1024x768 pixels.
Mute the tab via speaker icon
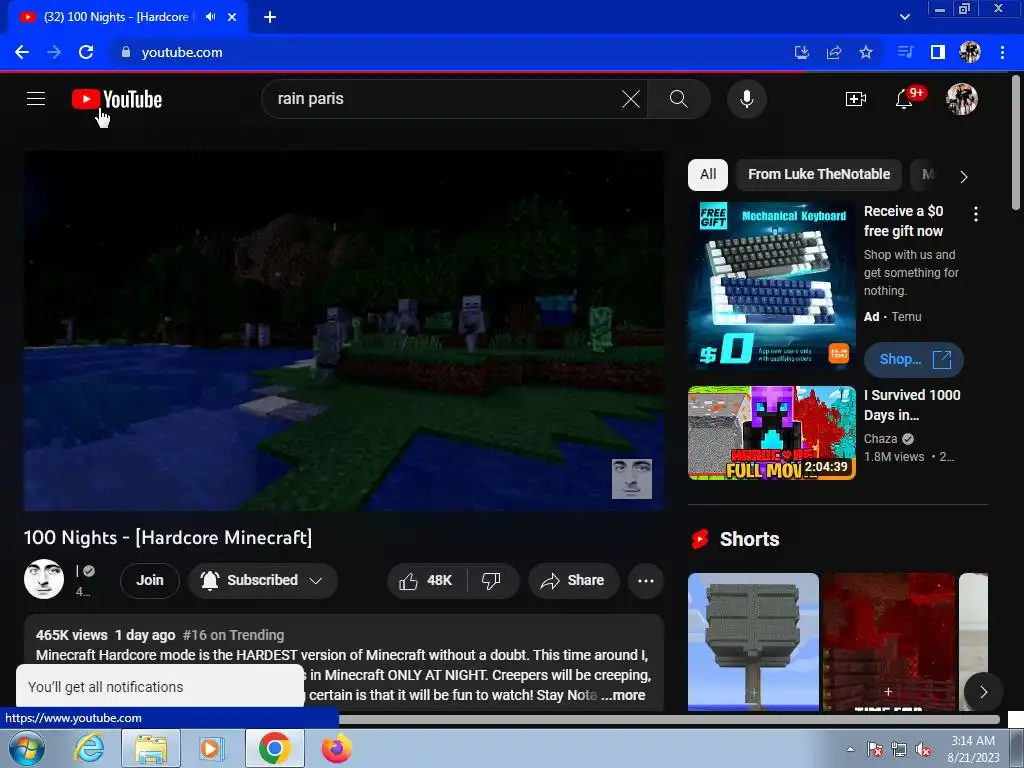[210, 17]
